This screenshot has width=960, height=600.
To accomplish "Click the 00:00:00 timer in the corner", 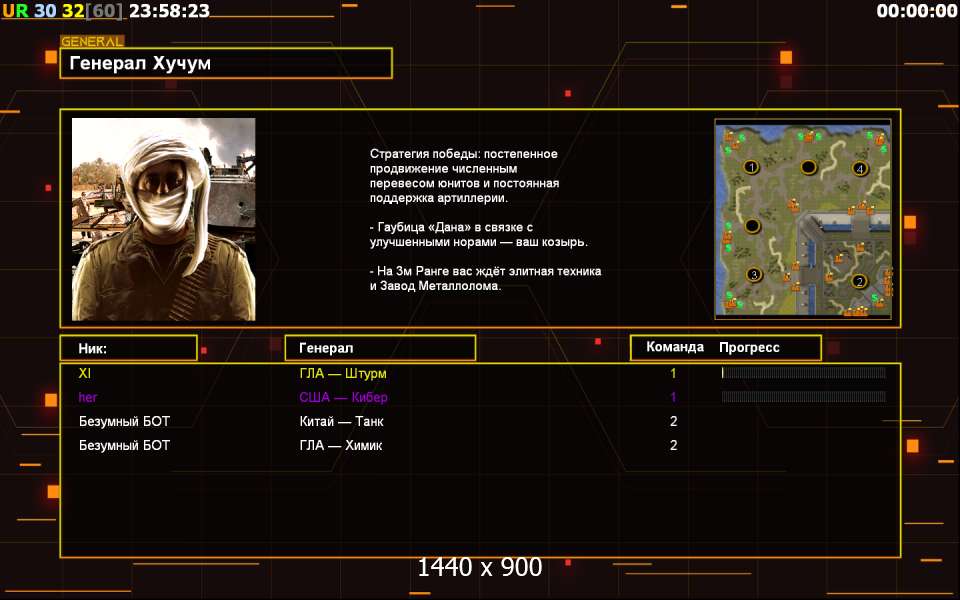I will (x=916, y=11).
